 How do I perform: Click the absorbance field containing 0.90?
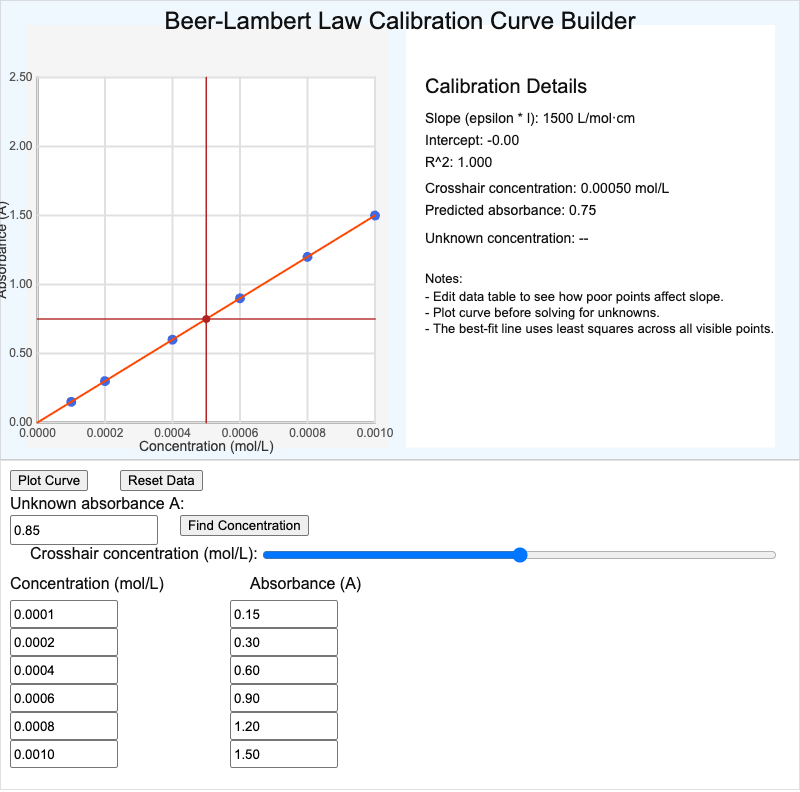pyautogui.click(x=283, y=697)
